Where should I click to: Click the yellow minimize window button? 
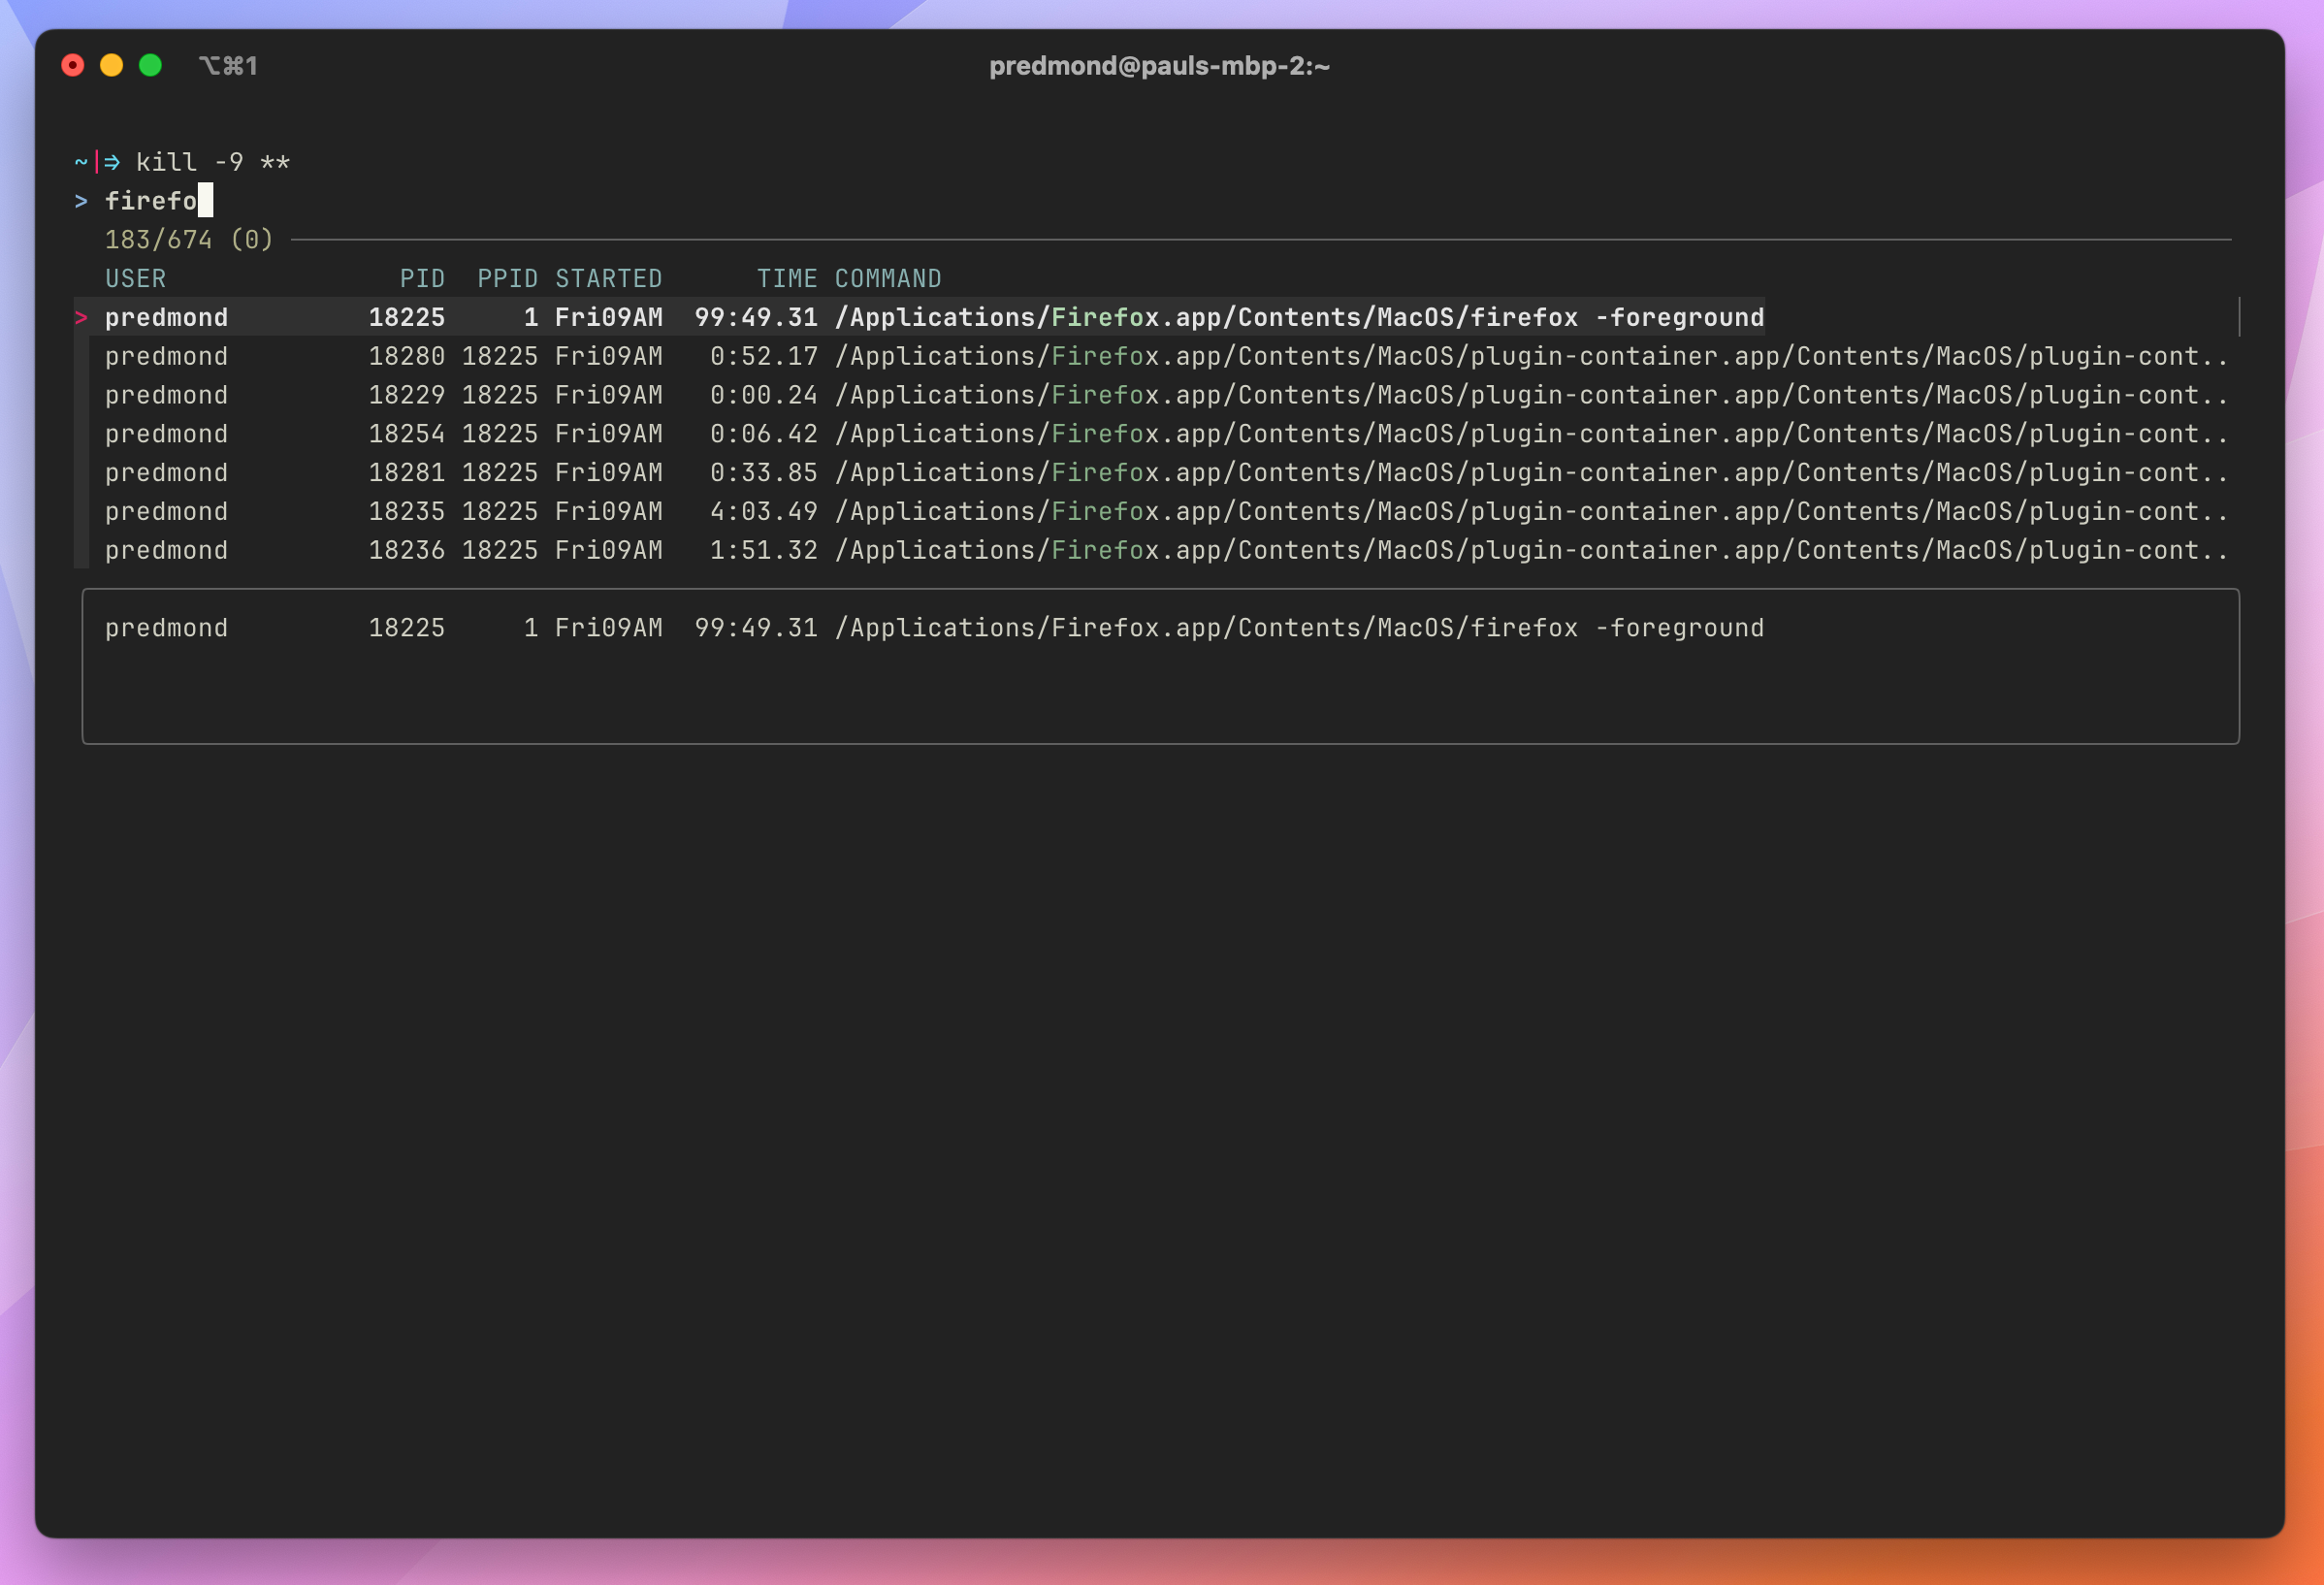(x=112, y=65)
